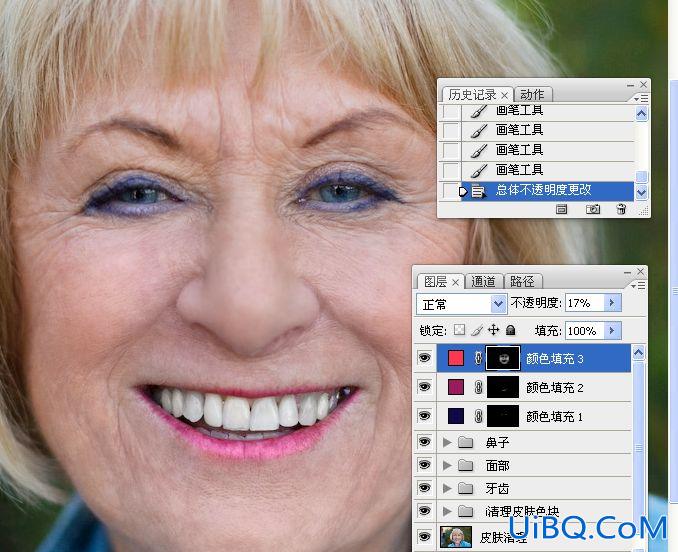The width and height of the screenshot is (678, 552).
Task: Select the 总体不透明度更改 history state
Action: click(x=547, y=191)
